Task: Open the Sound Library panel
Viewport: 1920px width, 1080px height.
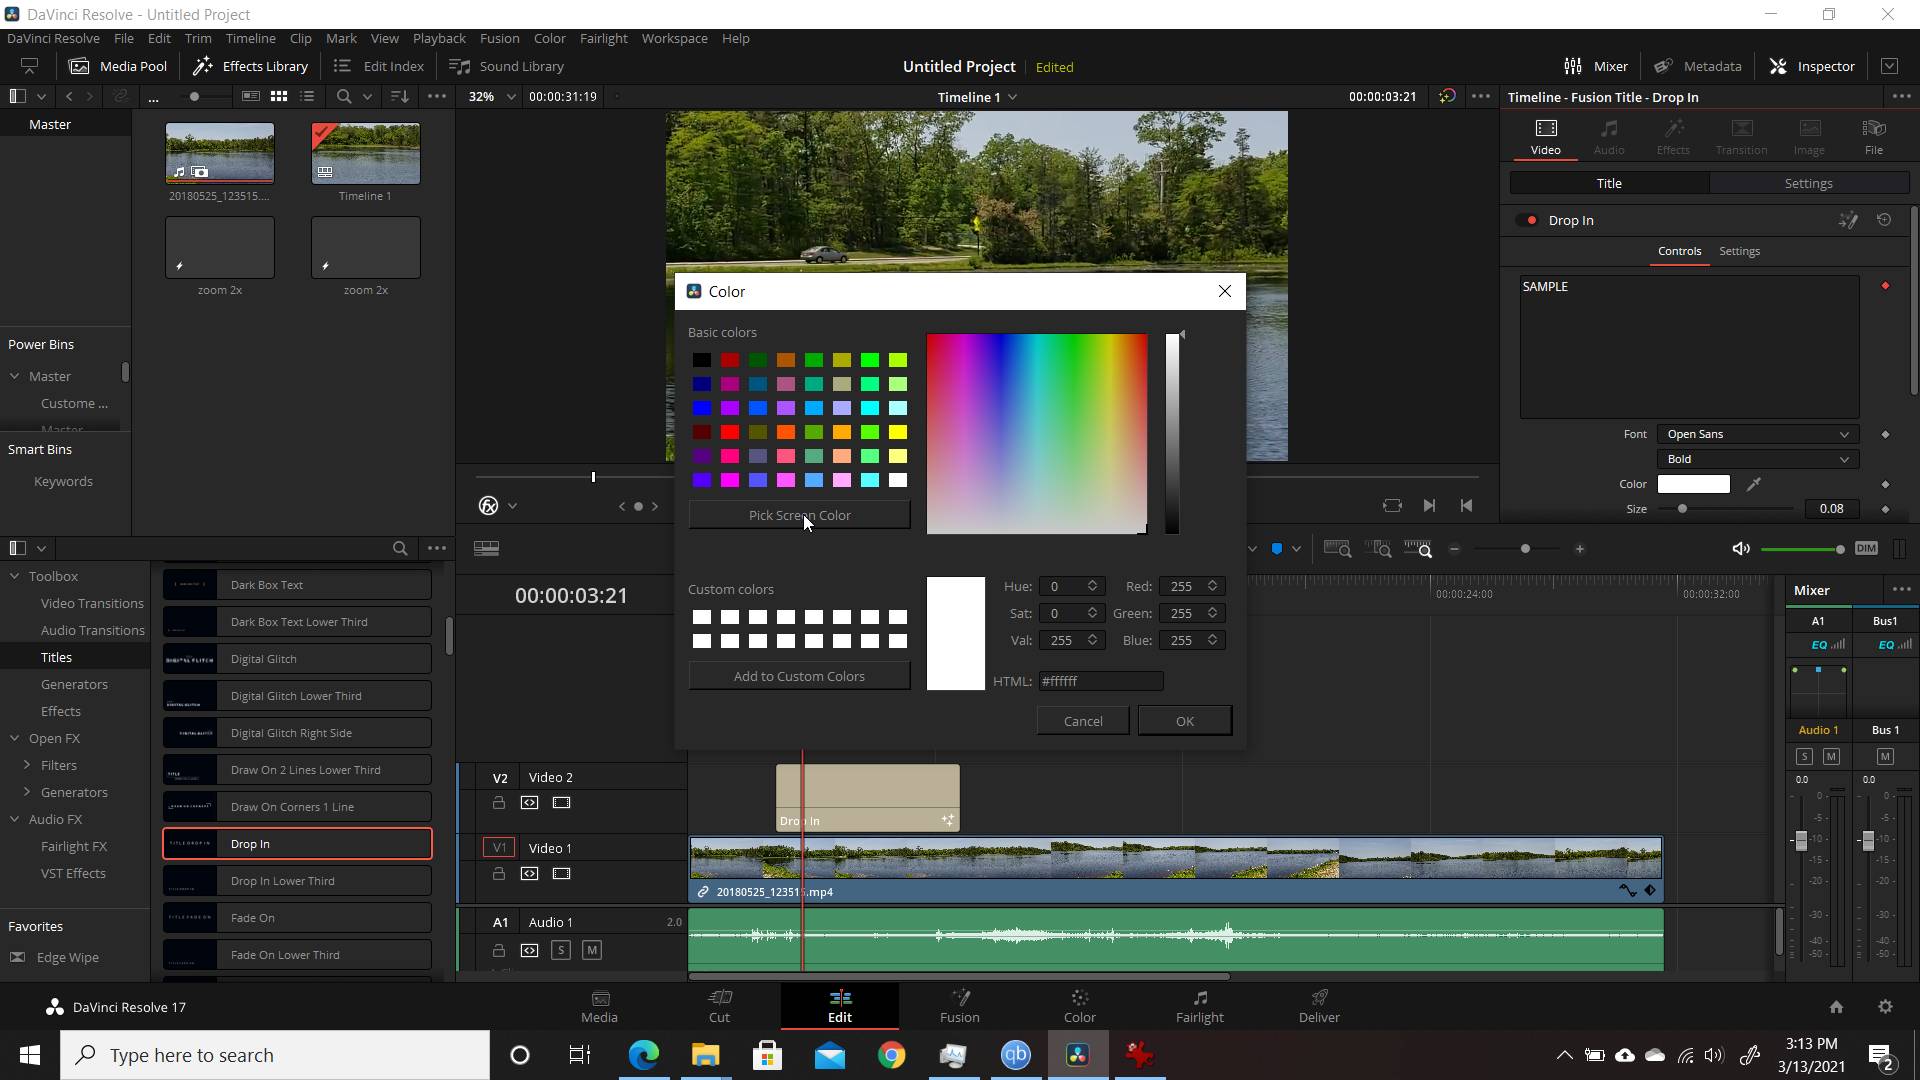Action: pos(507,66)
